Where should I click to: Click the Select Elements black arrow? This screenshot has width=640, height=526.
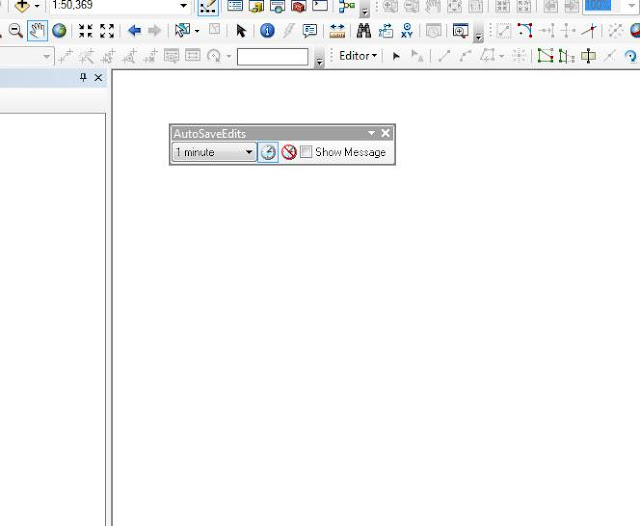[x=241, y=31]
